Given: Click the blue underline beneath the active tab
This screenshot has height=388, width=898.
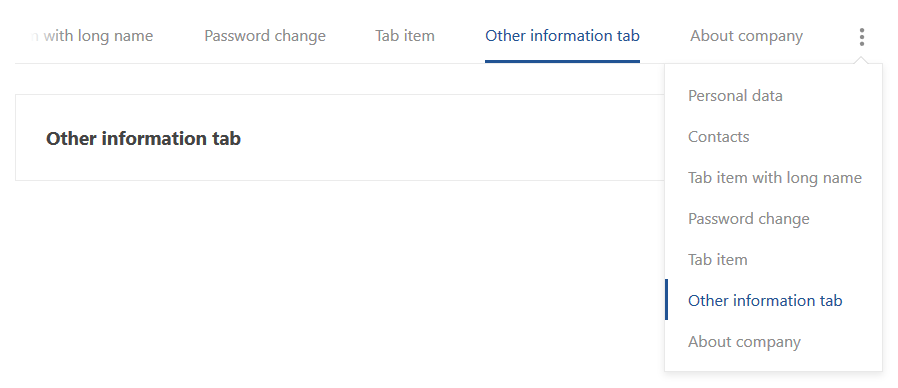Looking at the screenshot, I should (562, 61).
